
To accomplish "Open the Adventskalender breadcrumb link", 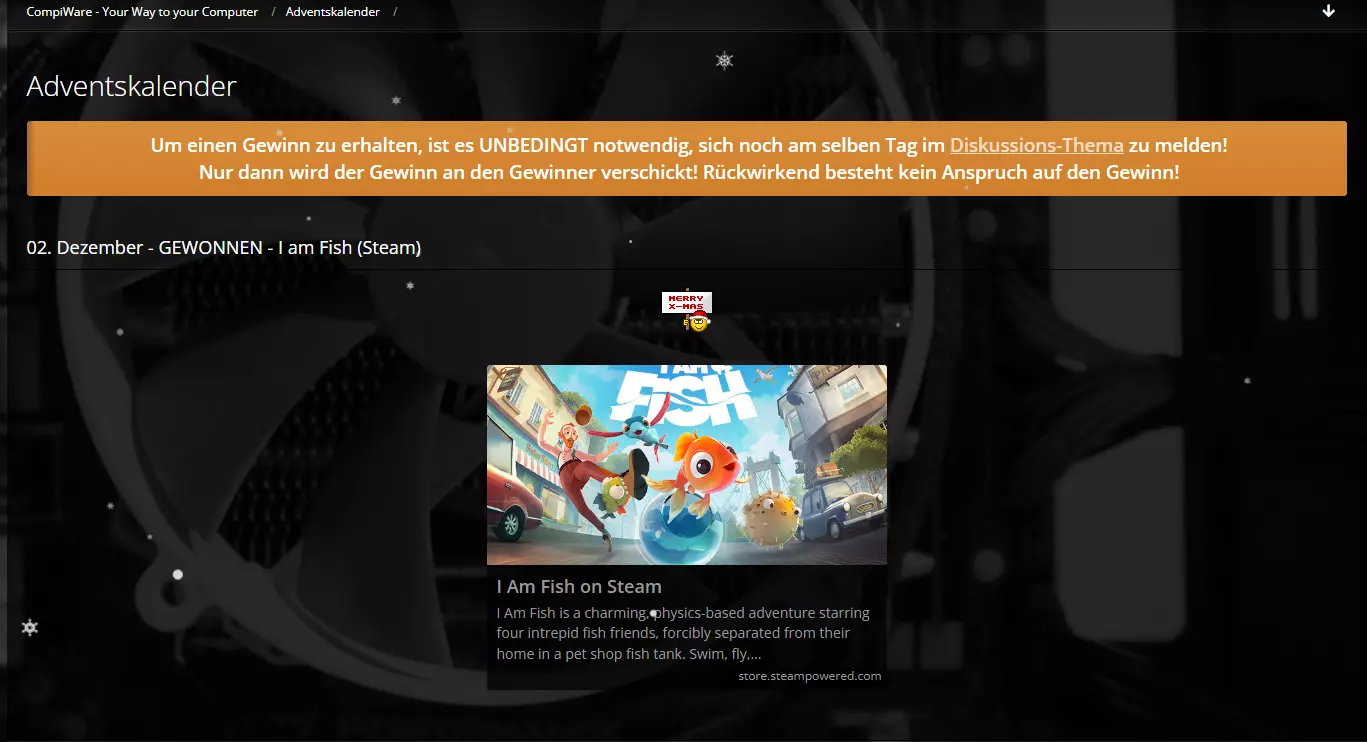I will coord(332,12).
